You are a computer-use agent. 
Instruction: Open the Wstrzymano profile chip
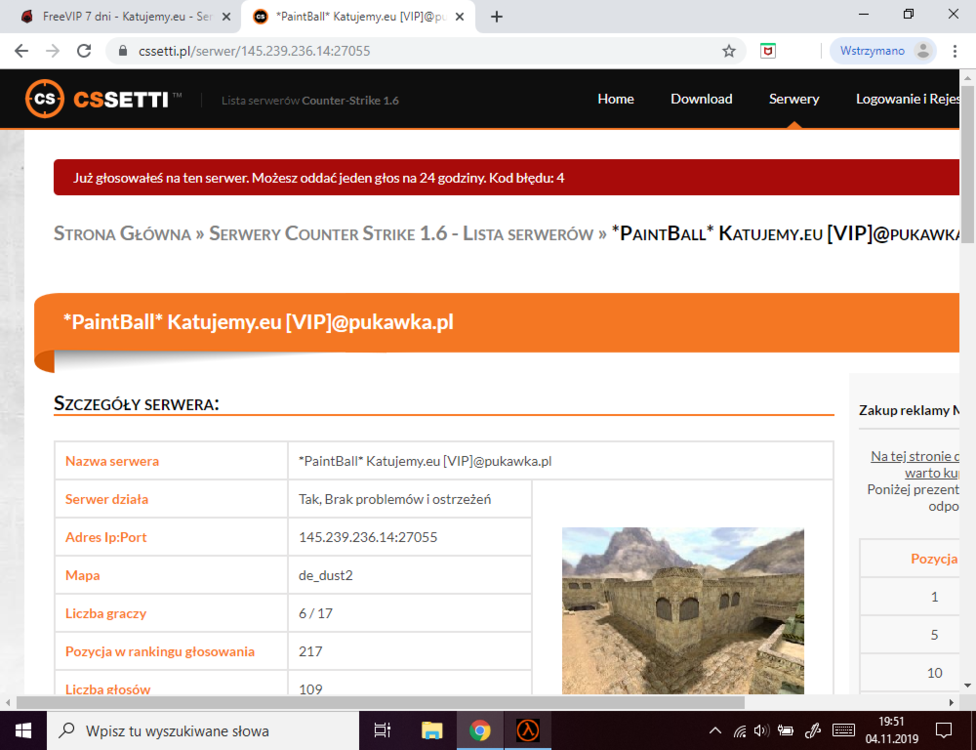(883, 51)
